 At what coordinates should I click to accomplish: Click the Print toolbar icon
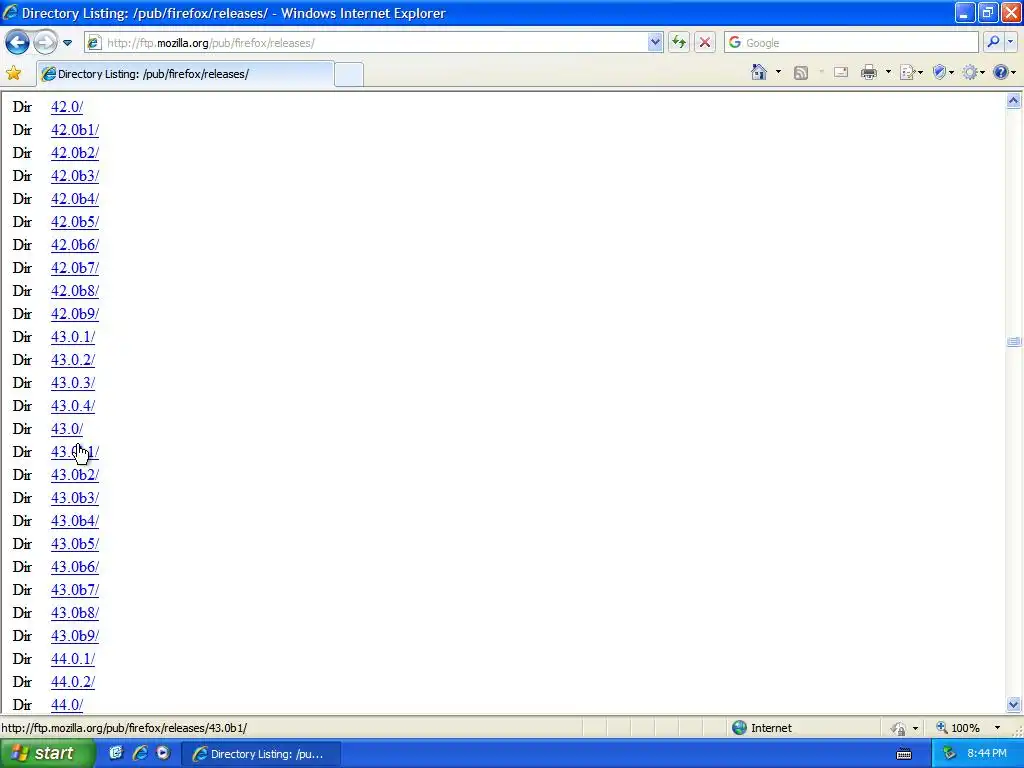click(x=869, y=72)
